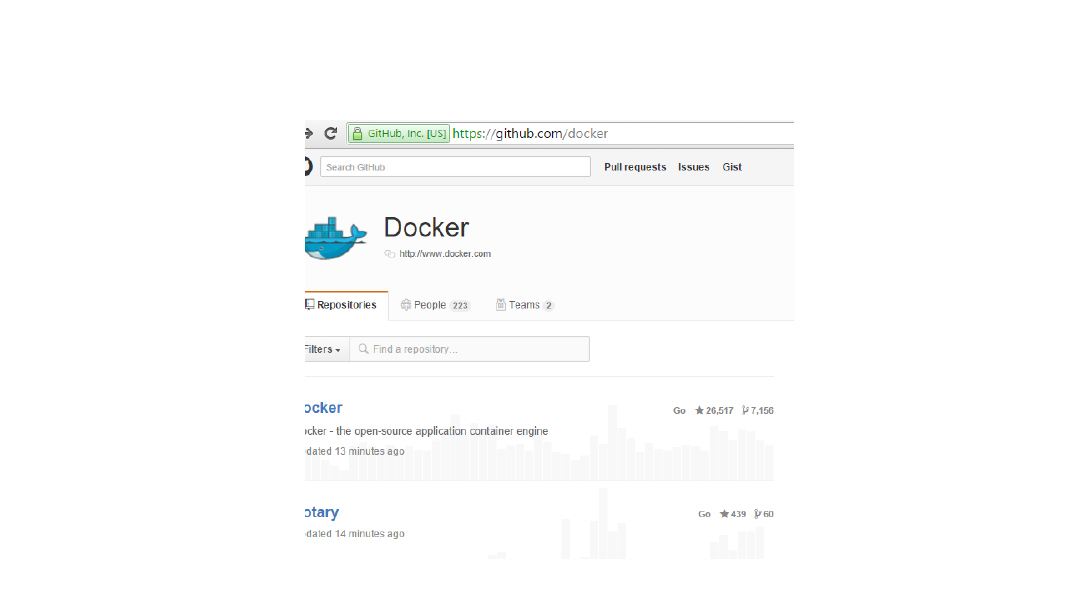
Task: Reload the page with the refresh icon
Action: tap(330, 133)
